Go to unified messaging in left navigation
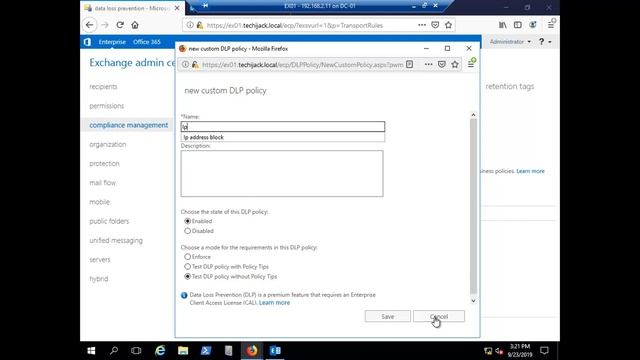Viewport: 640px width, 360px height. pyautogui.click(x=116, y=240)
